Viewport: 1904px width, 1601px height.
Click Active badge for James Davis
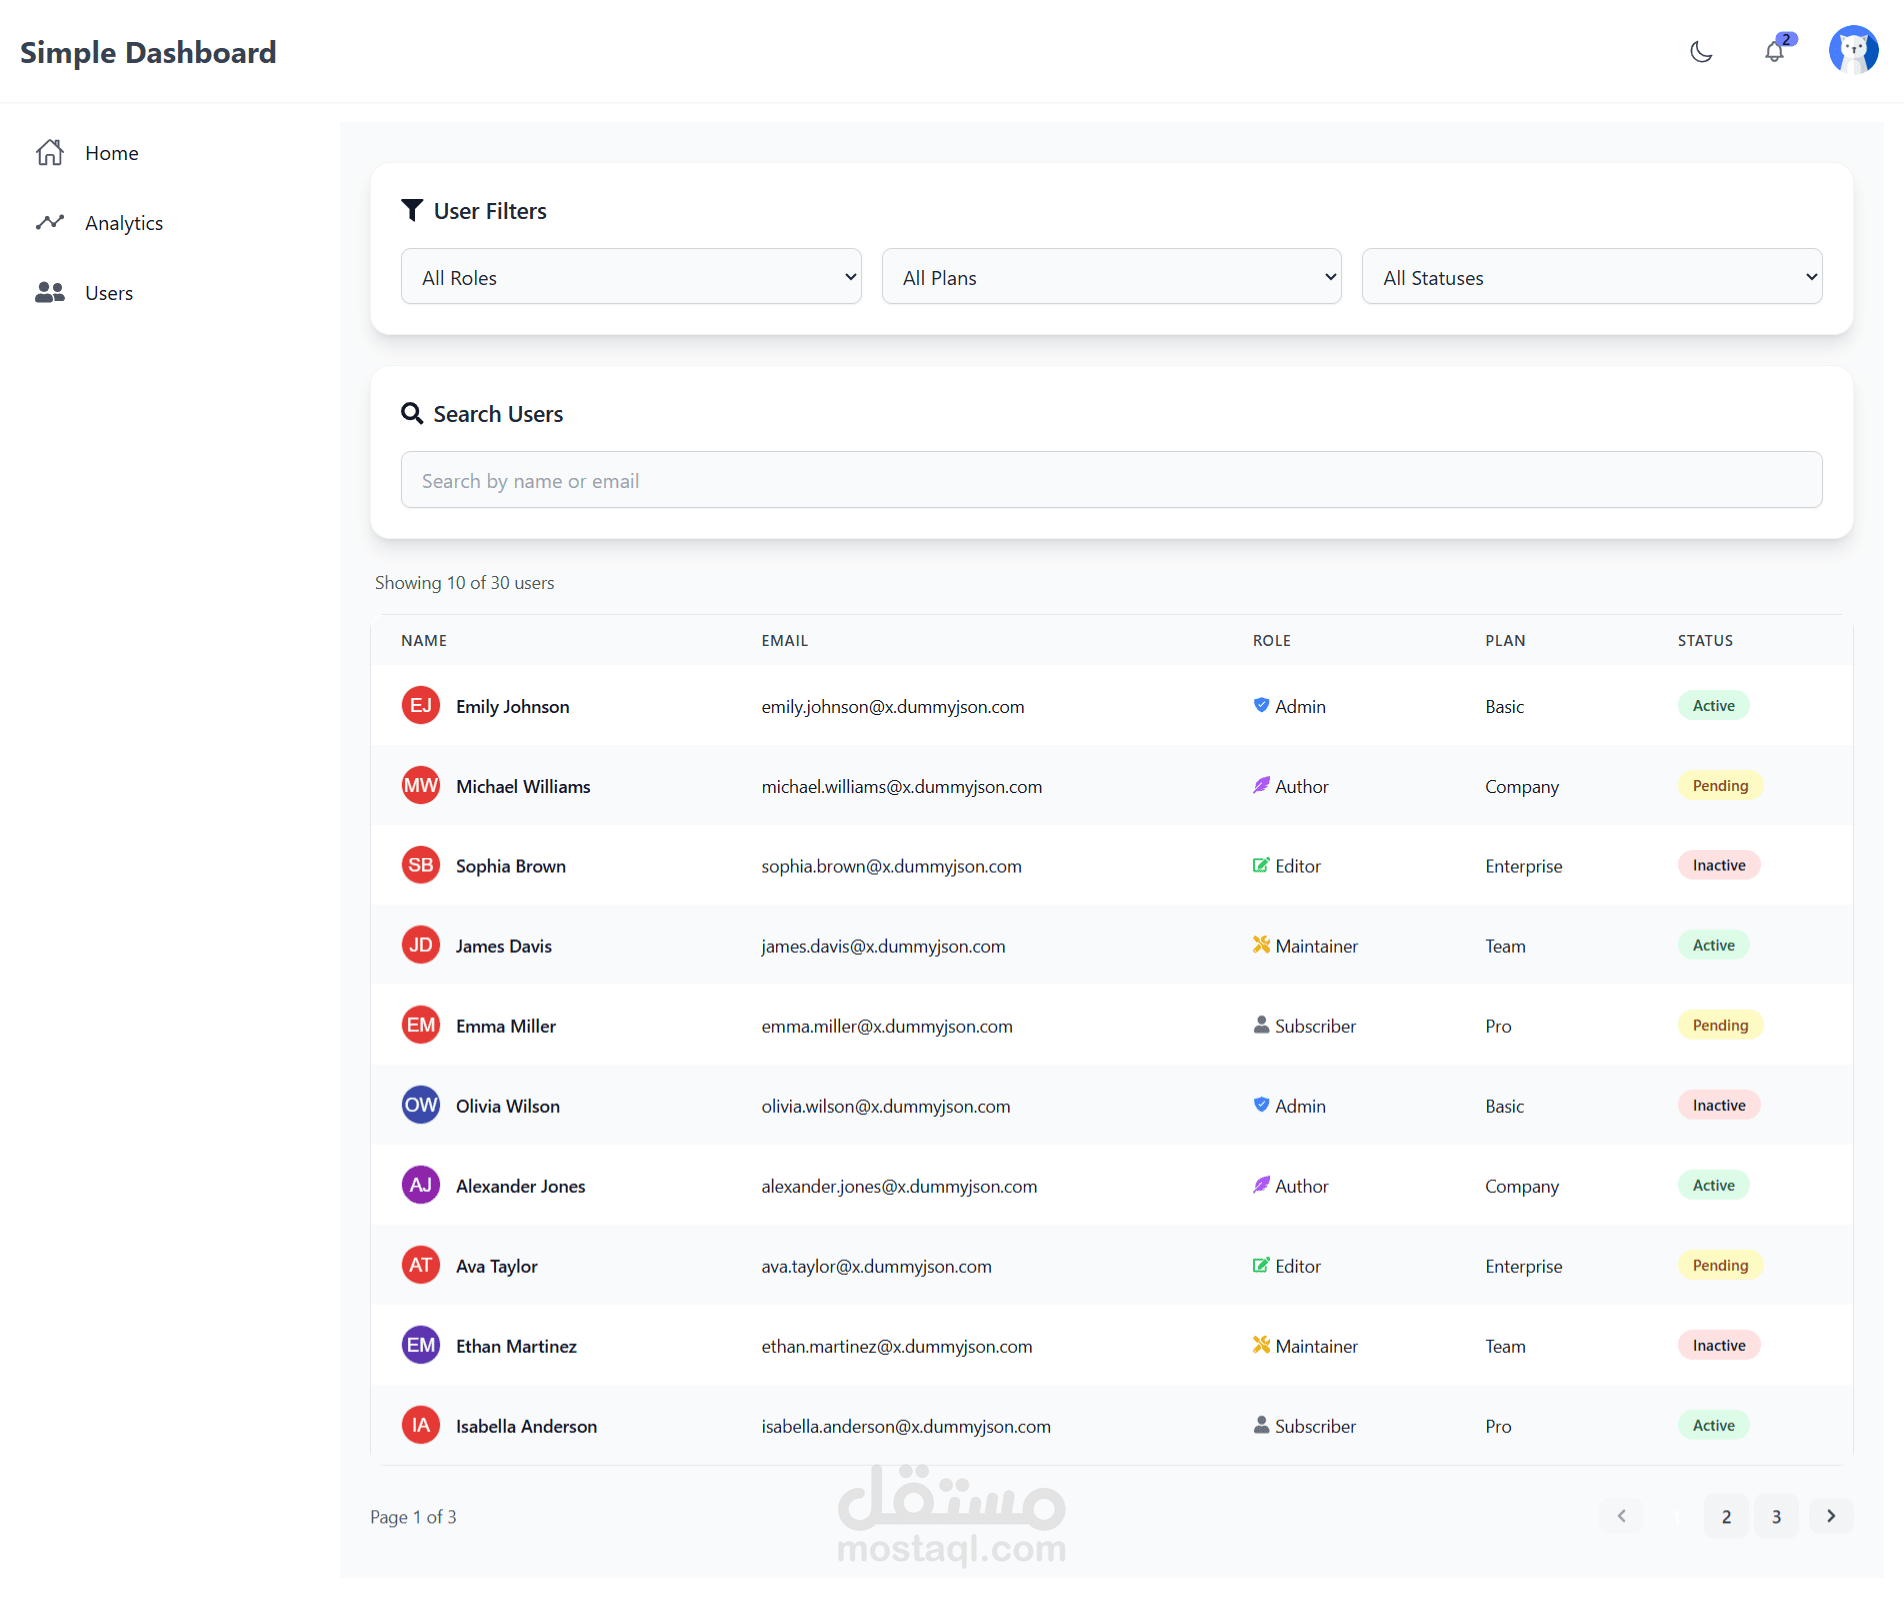pyautogui.click(x=1713, y=945)
